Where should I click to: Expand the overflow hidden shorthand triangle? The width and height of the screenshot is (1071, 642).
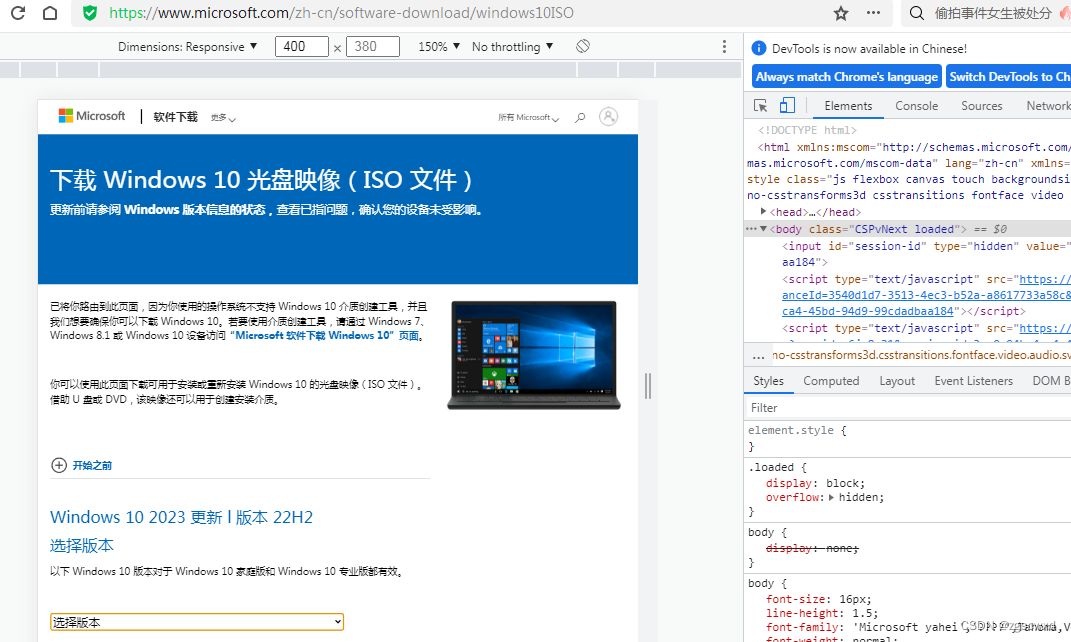click(831, 497)
